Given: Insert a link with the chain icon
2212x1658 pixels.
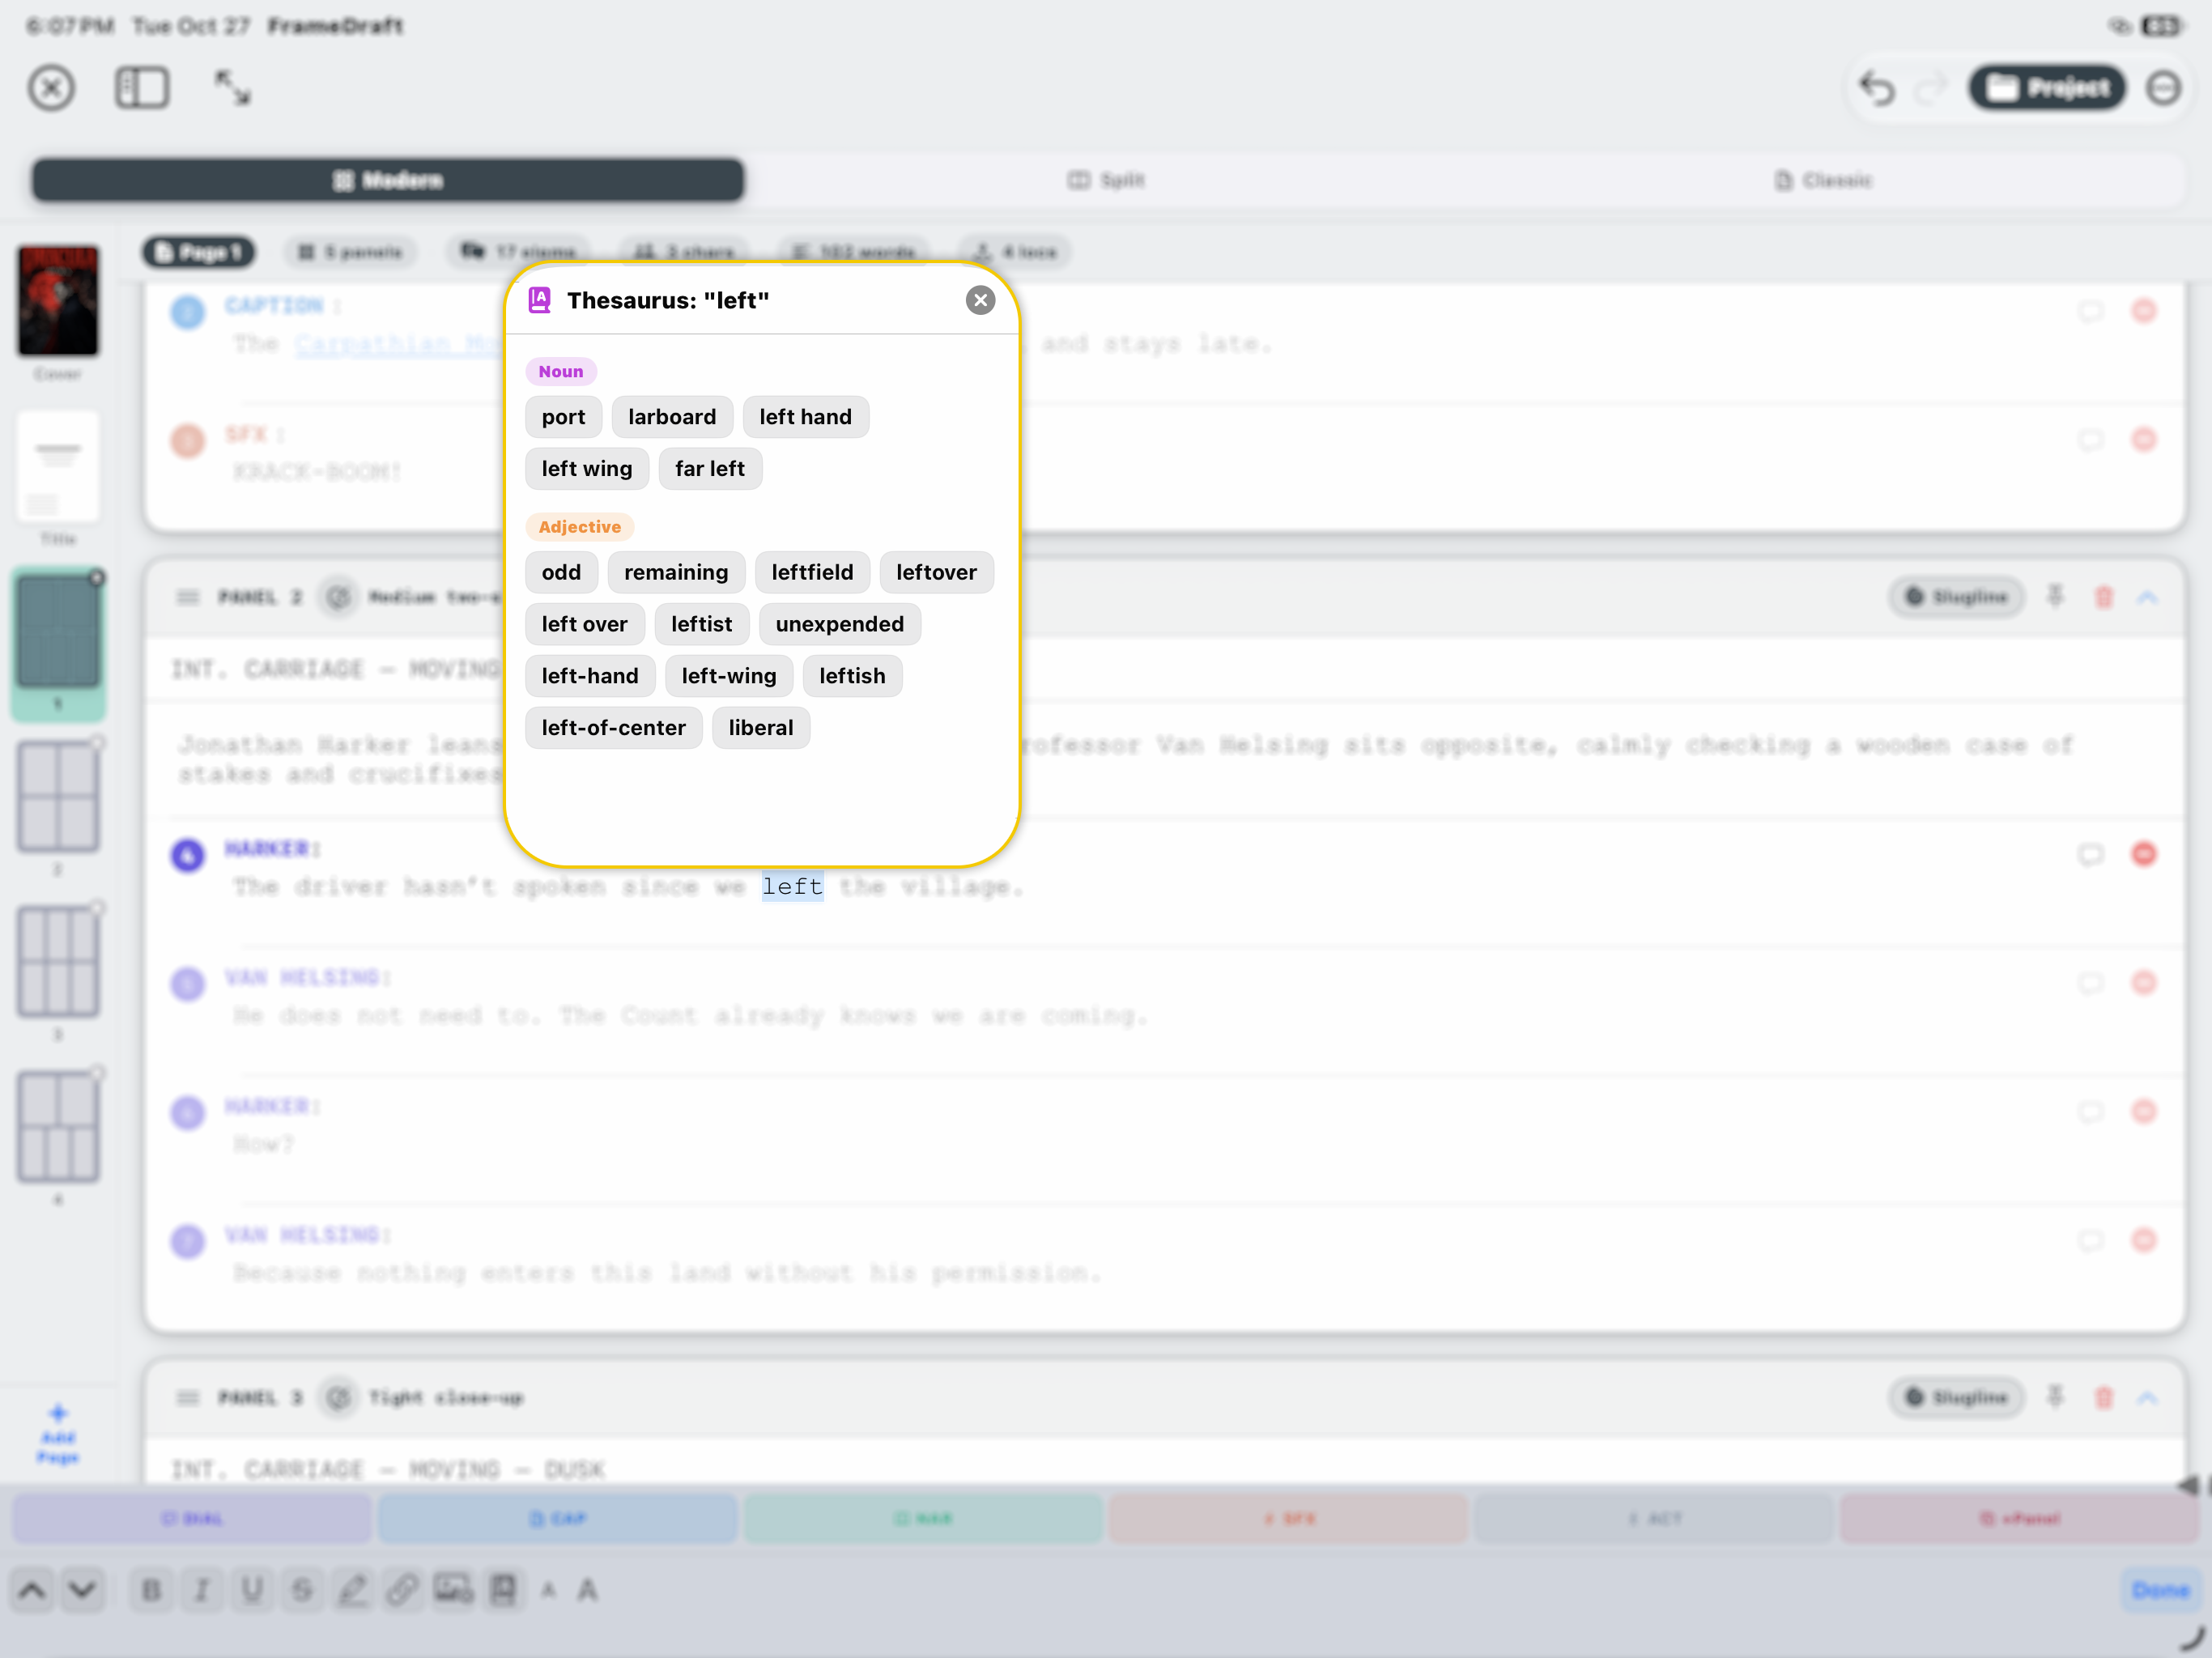Looking at the screenshot, I should pos(402,1589).
